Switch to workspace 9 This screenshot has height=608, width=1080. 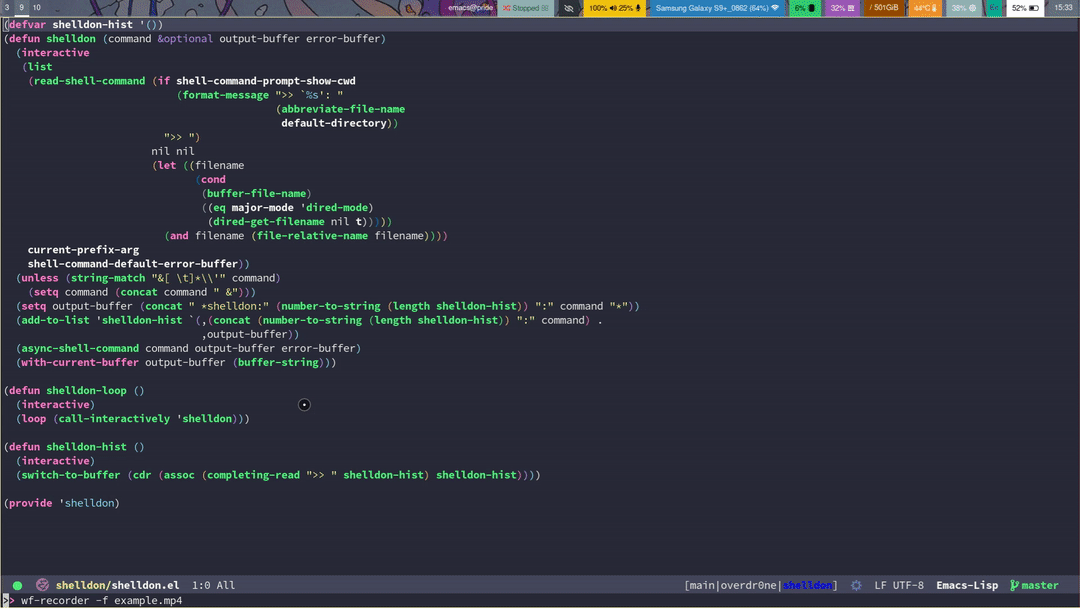(x=21, y=8)
